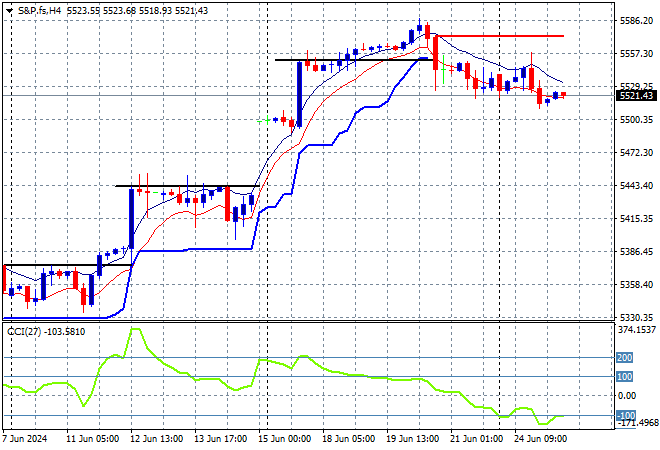This screenshot has height=450, width=660.
Task: Click the 5472.30 price axis label
Action: (x=636, y=152)
